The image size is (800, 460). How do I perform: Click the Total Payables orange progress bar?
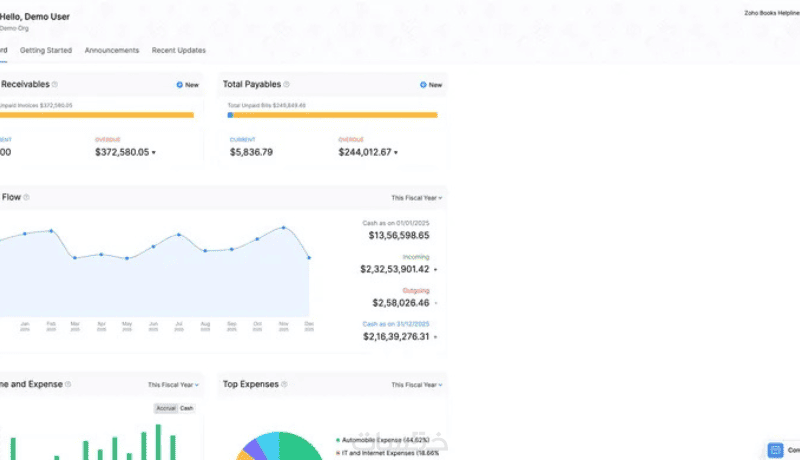click(x=333, y=115)
